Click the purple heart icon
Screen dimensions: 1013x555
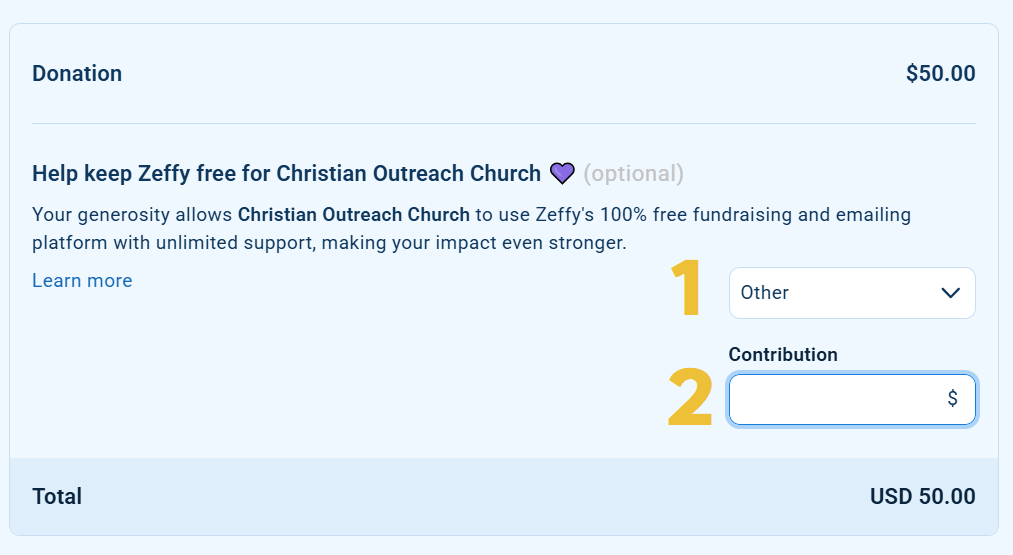click(563, 174)
